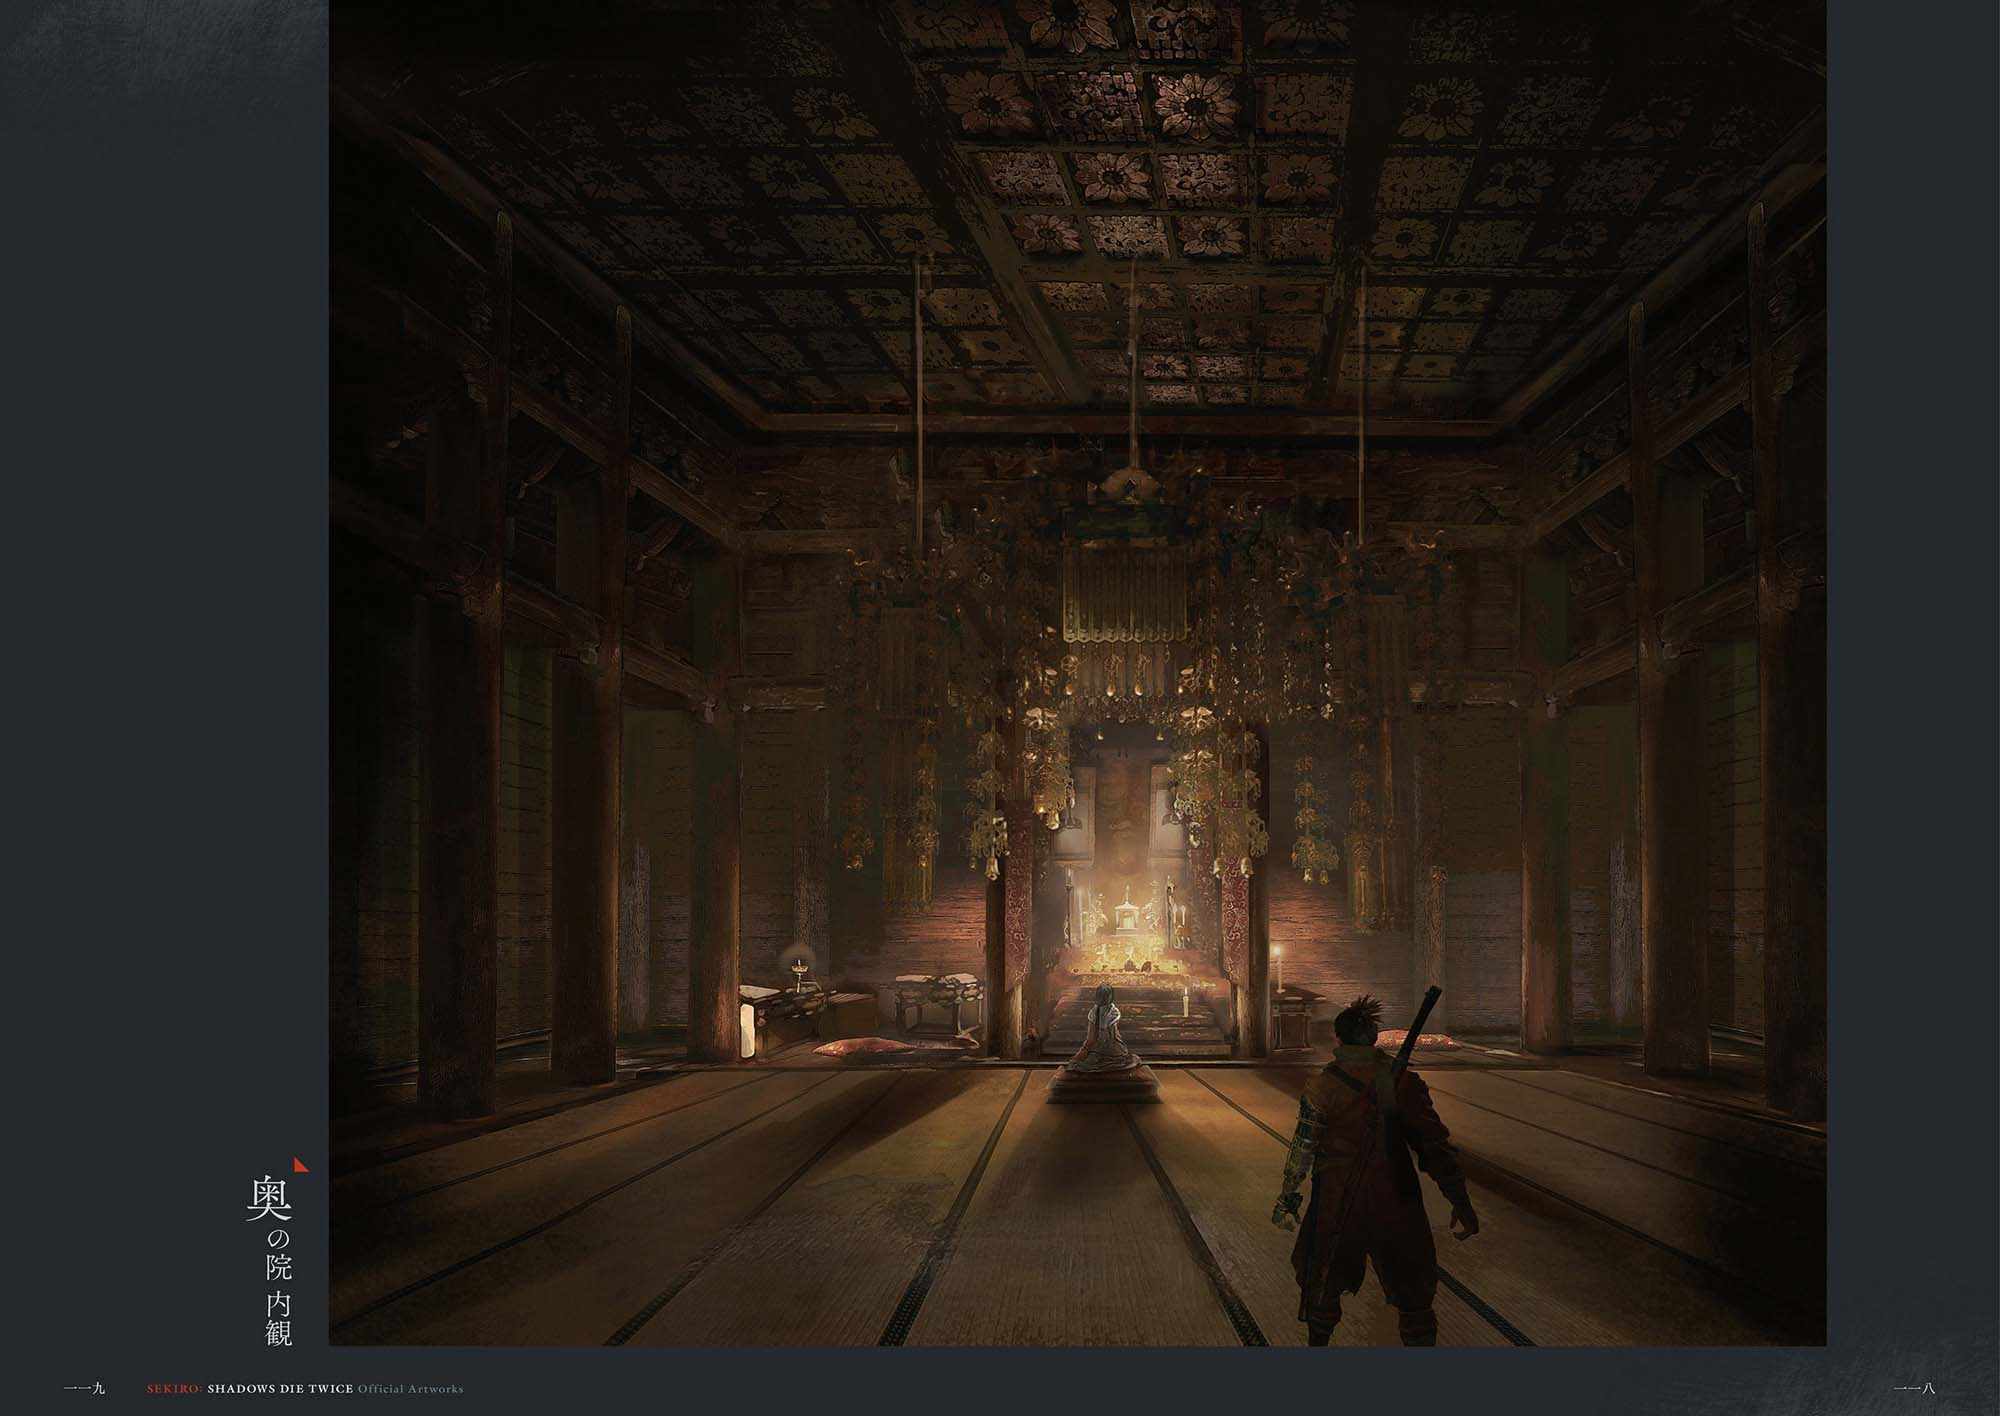Click the red SEKIRO text in the footer
Screen dimensions: 2000x1416
tap(174, 1389)
